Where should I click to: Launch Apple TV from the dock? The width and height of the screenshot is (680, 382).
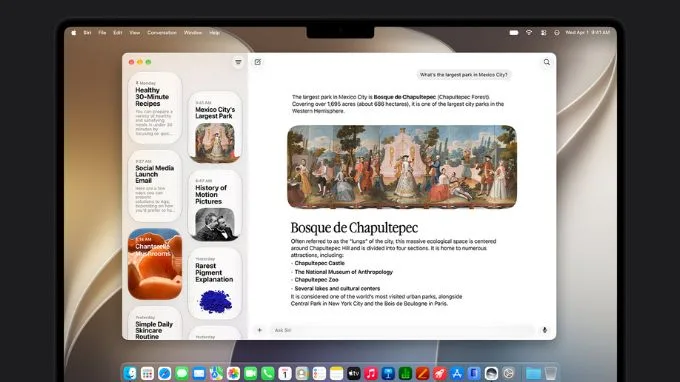pyautogui.click(x=353, y=373)
